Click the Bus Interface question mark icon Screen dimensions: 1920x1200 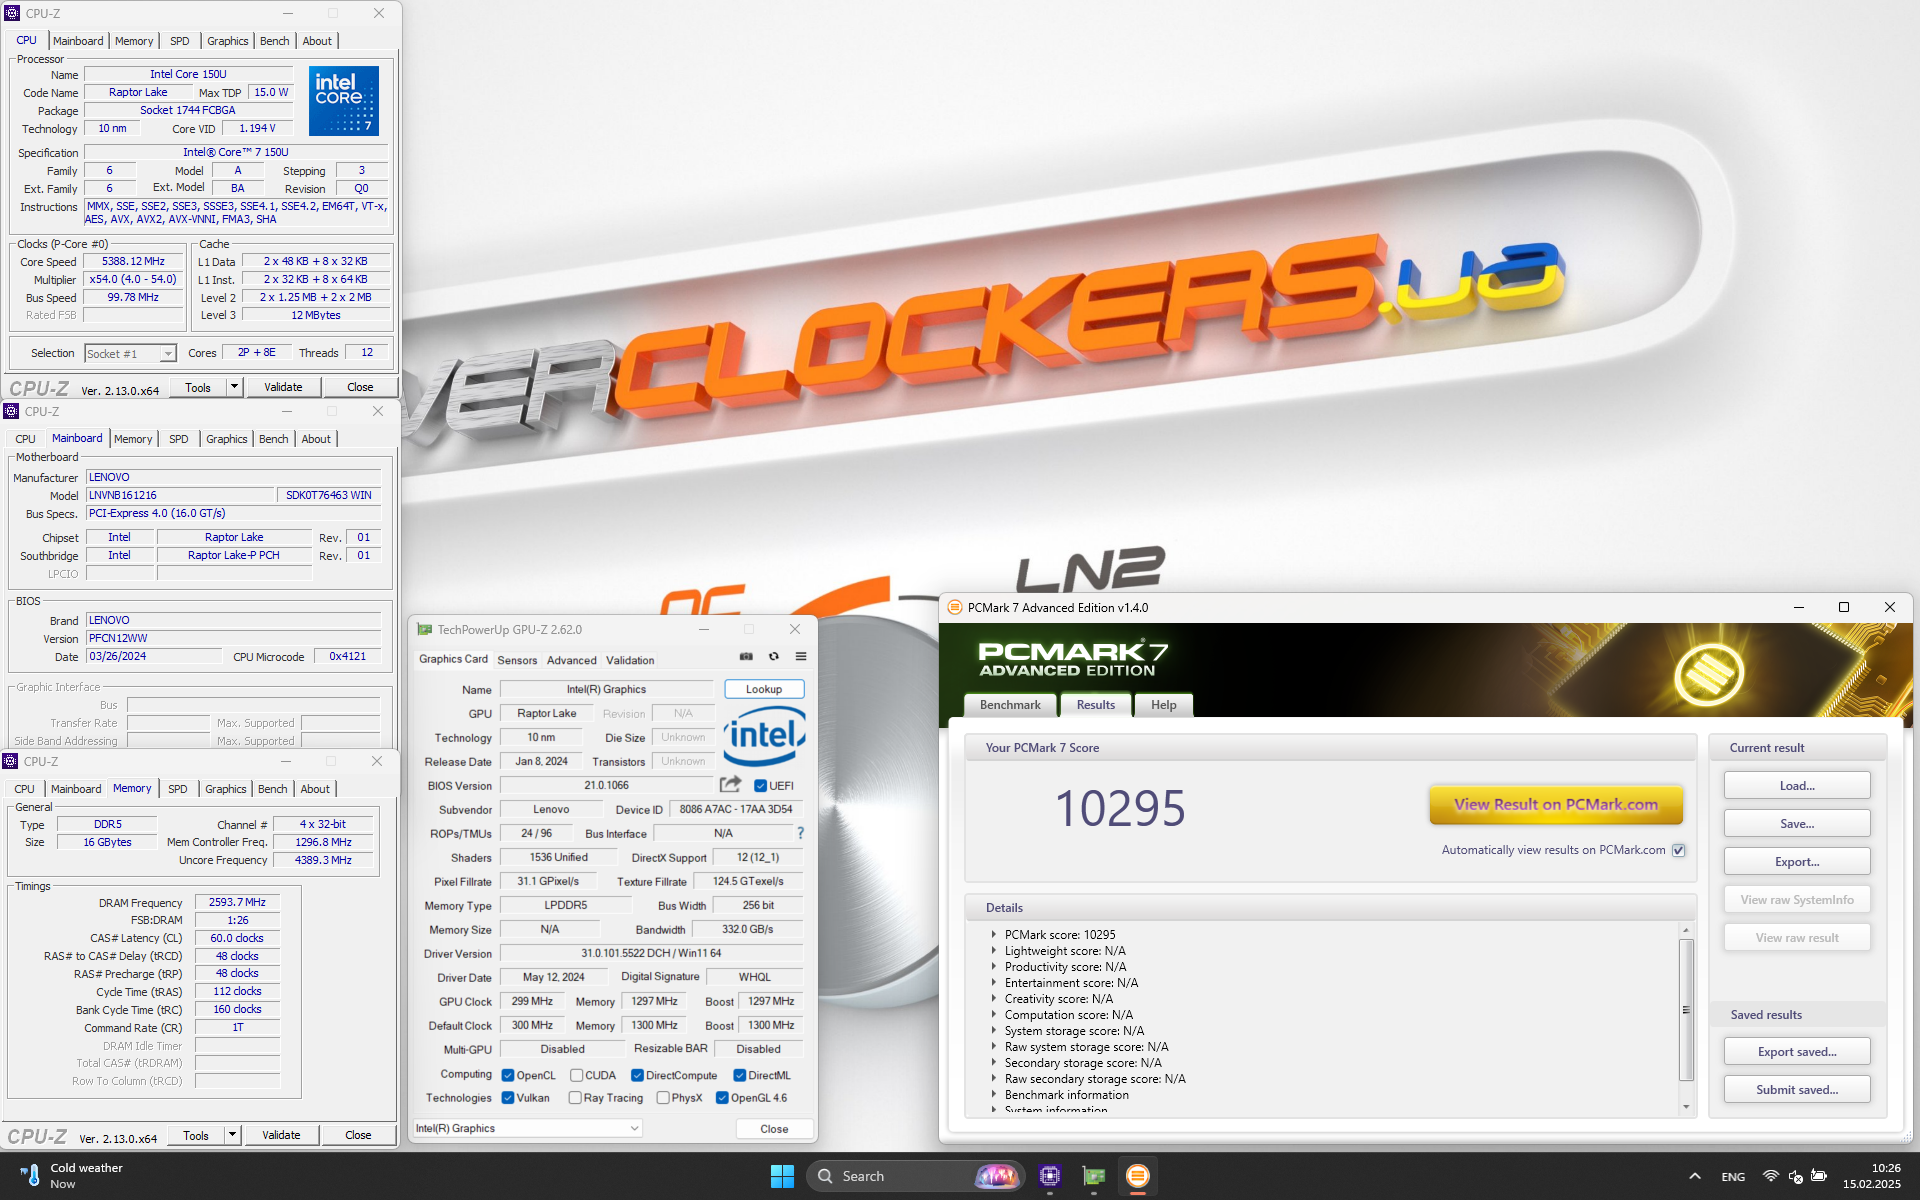coord(800,833)
